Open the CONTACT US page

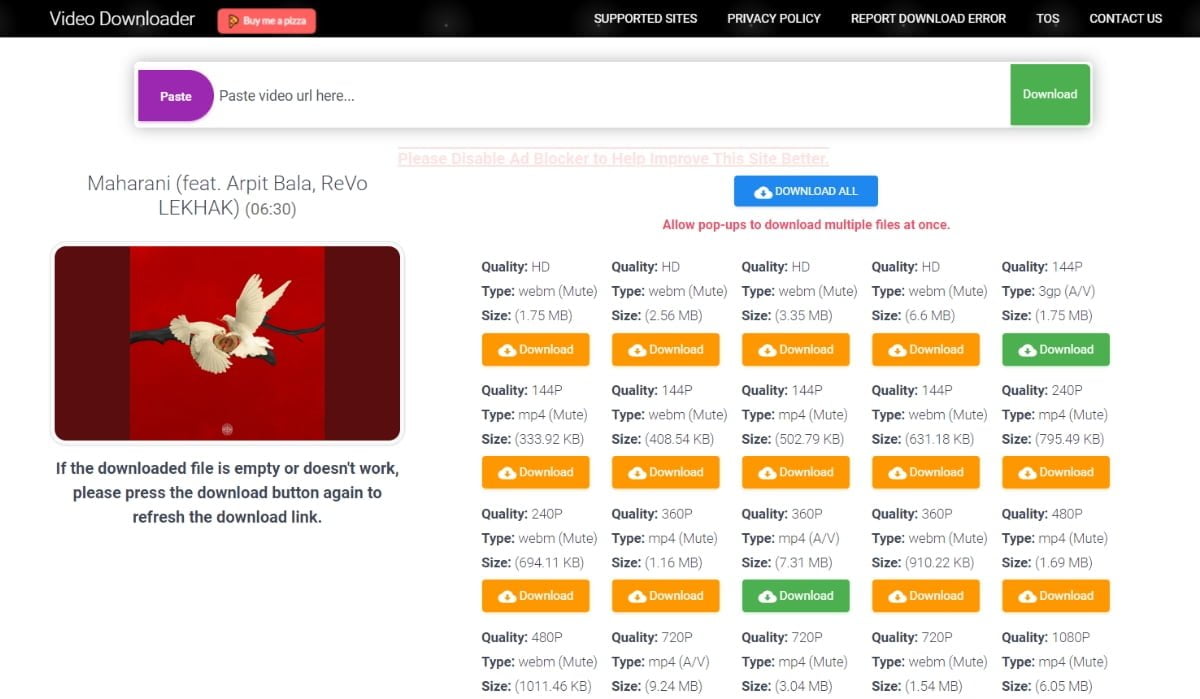(1125, 18)
